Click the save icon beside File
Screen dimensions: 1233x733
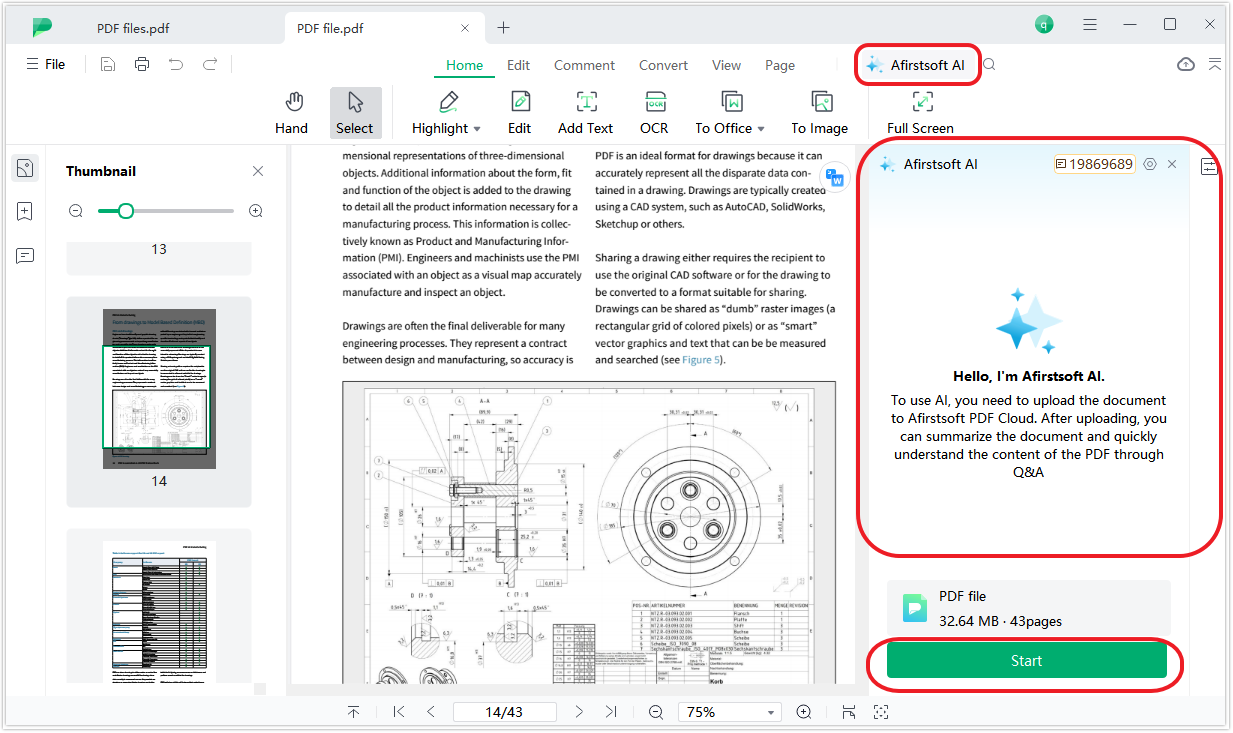pyautogui.click(x=108, y=64)
